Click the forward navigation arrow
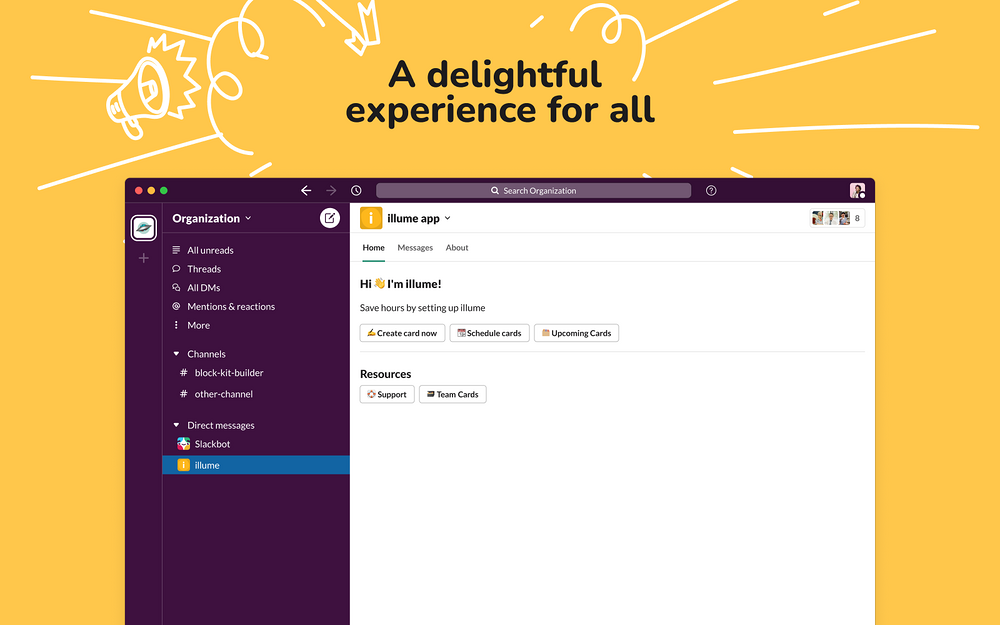The height and width of the screenshot is (625, 1000). click(331, 191)
